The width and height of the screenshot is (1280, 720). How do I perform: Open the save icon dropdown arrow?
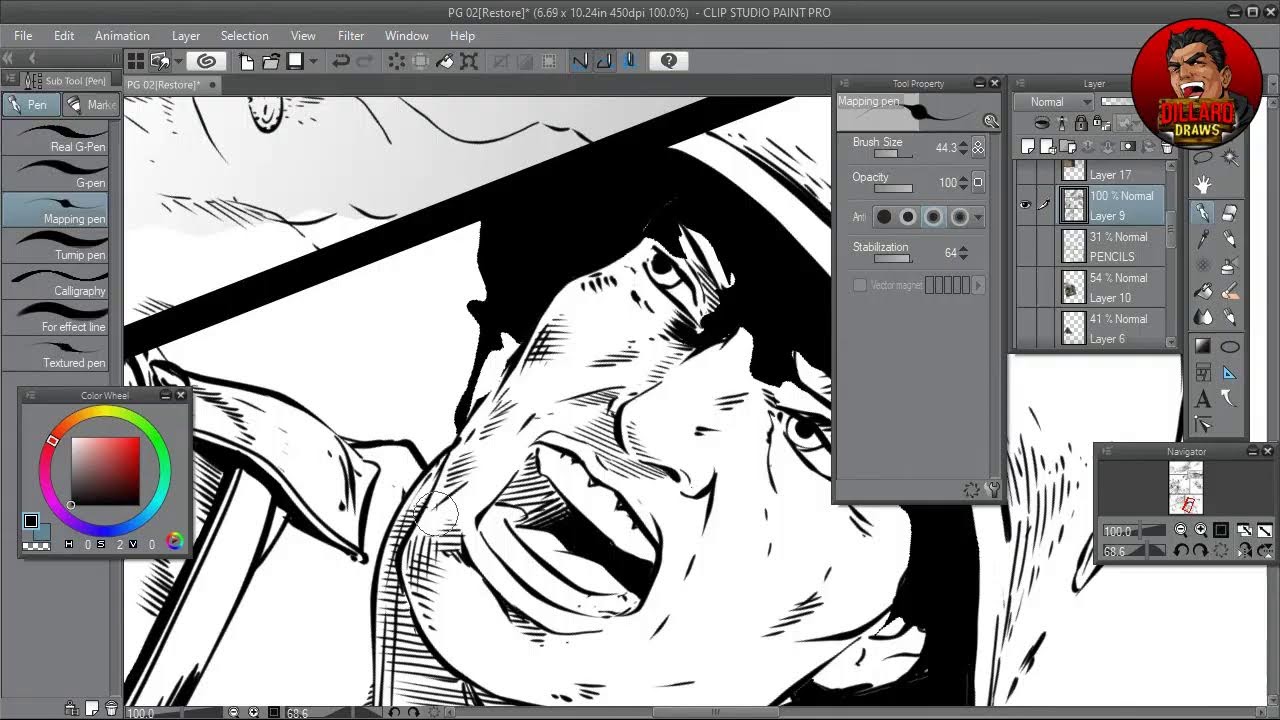click(313, 61)
